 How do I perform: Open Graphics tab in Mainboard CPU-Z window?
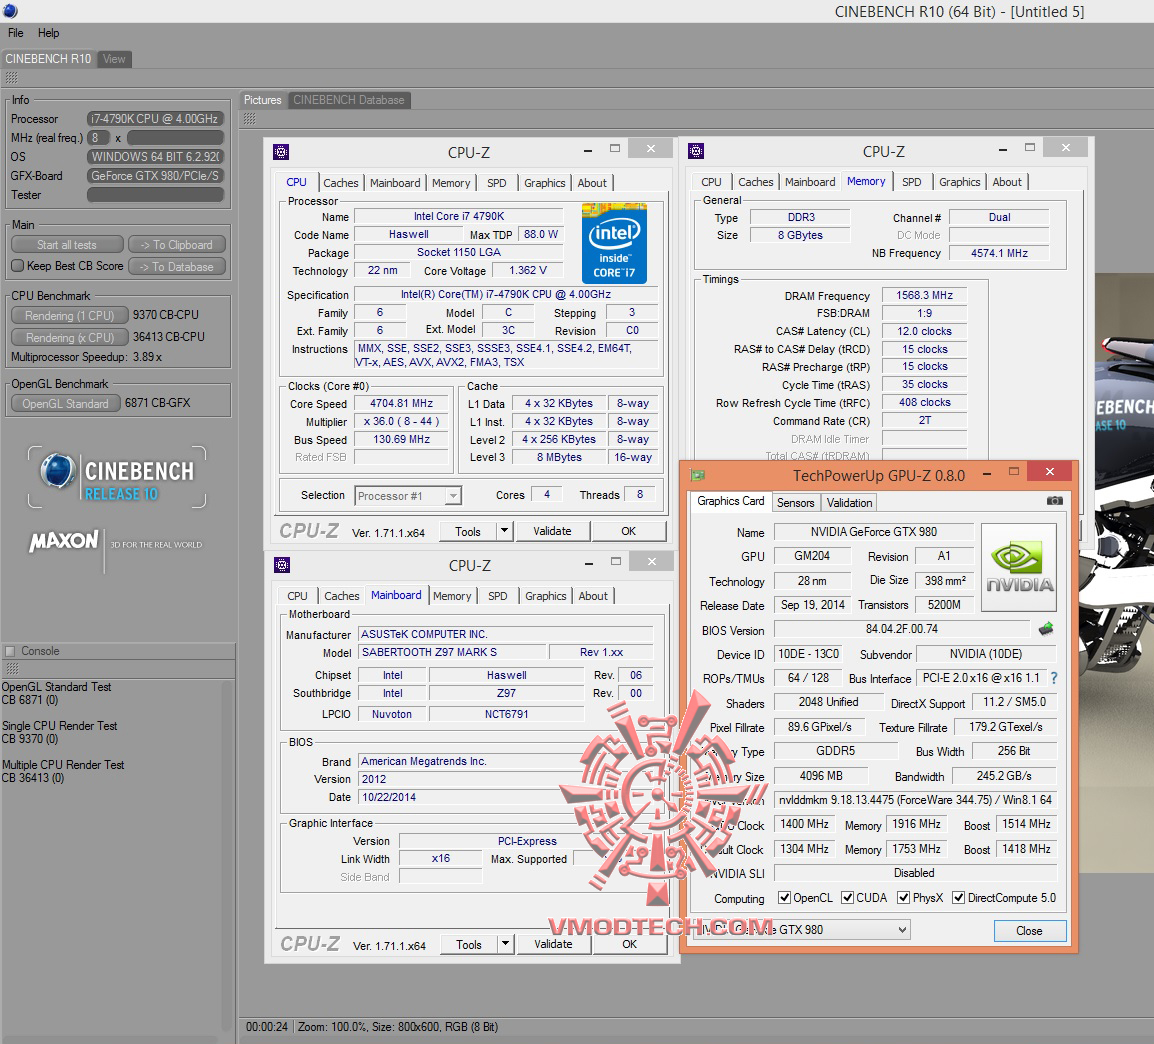click(545, 596)
